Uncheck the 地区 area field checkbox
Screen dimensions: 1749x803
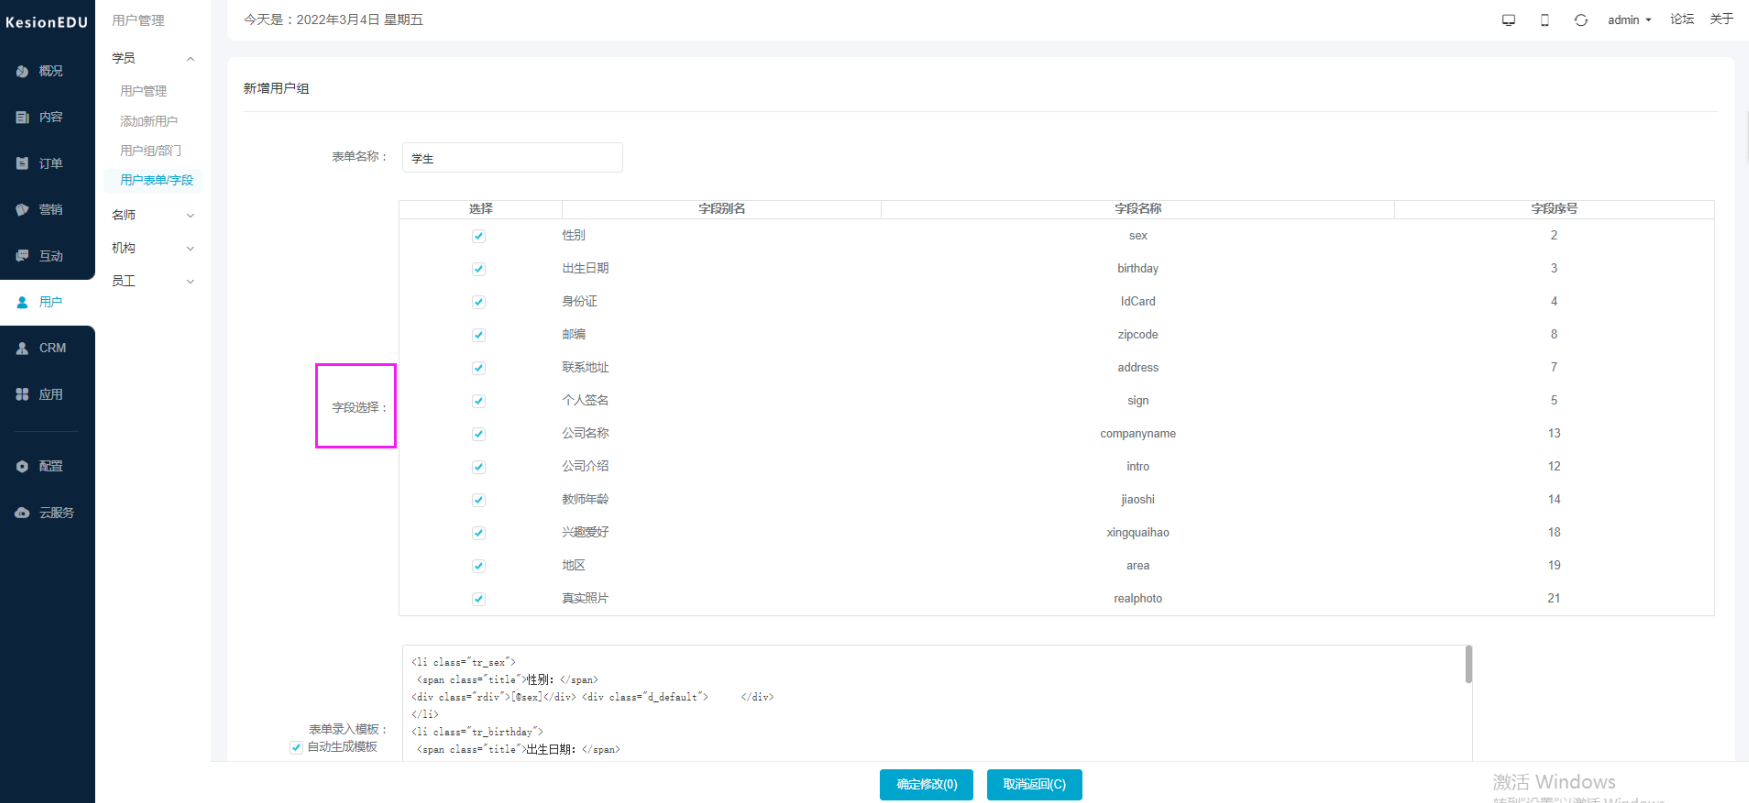tap(479, 566)
